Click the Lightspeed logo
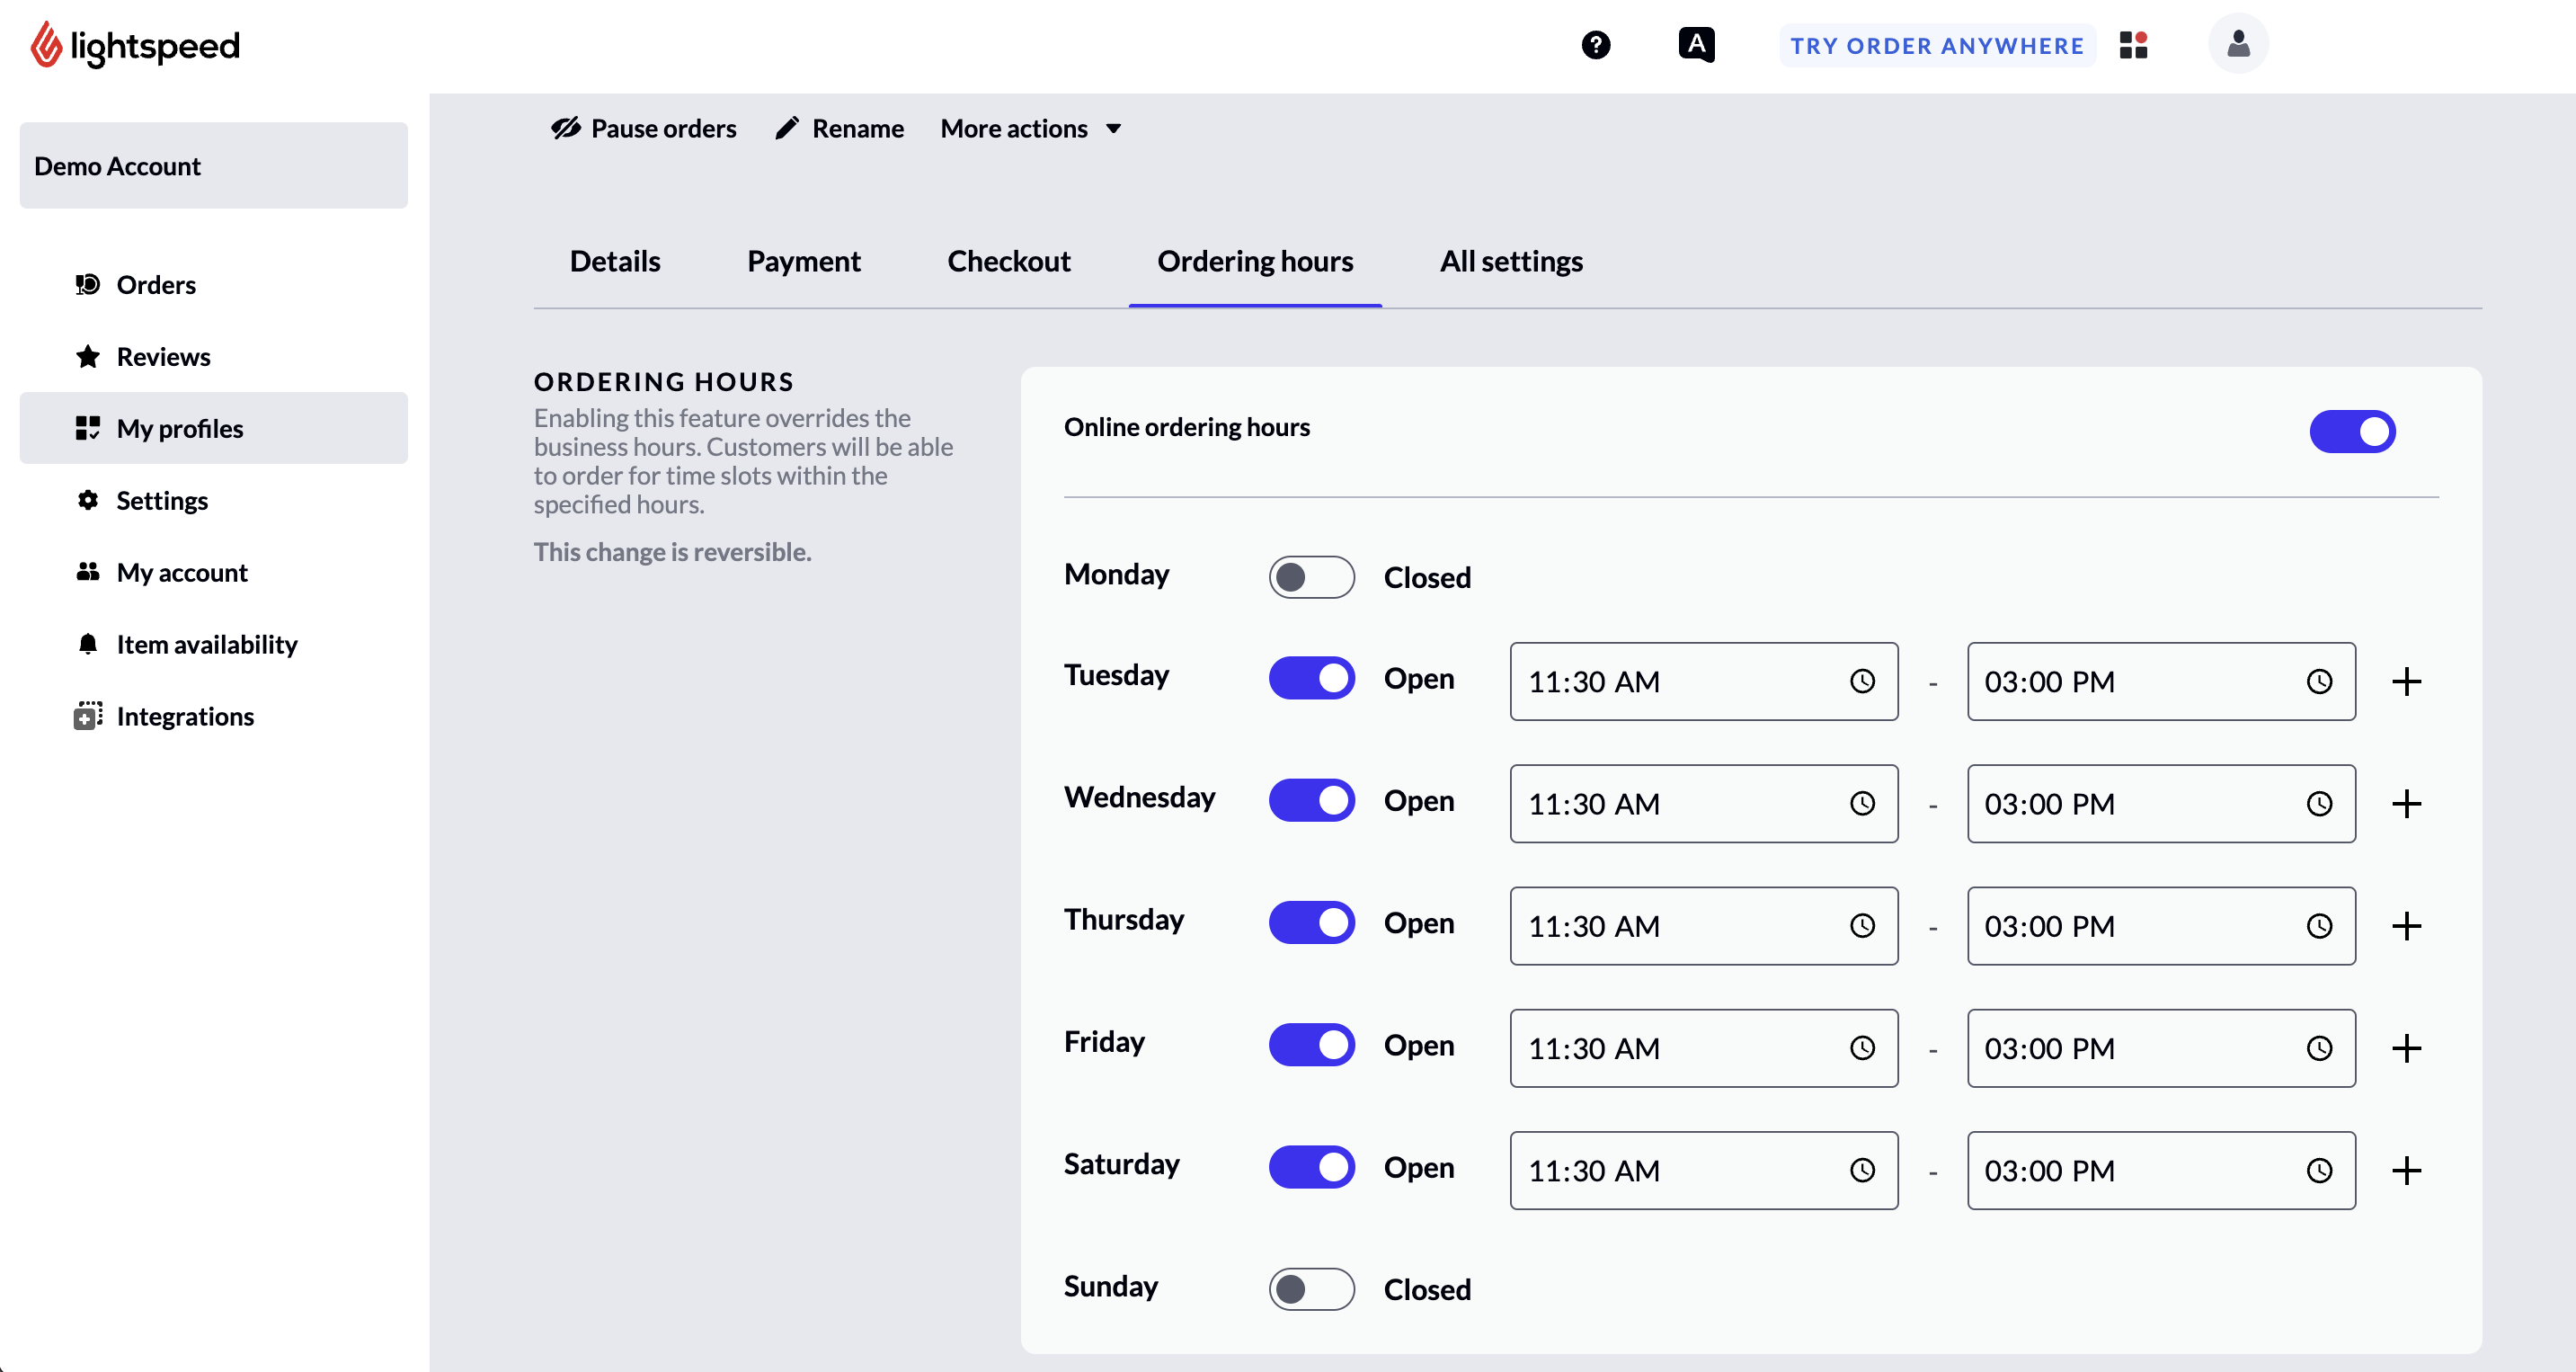2576x1372 pixels. 135,45
